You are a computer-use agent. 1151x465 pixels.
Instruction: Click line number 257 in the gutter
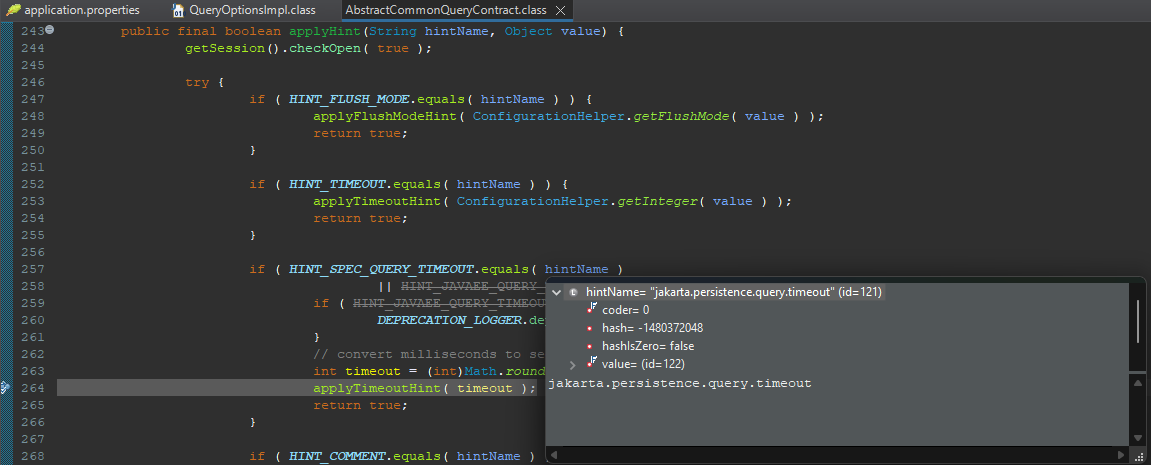coord(32,269)
